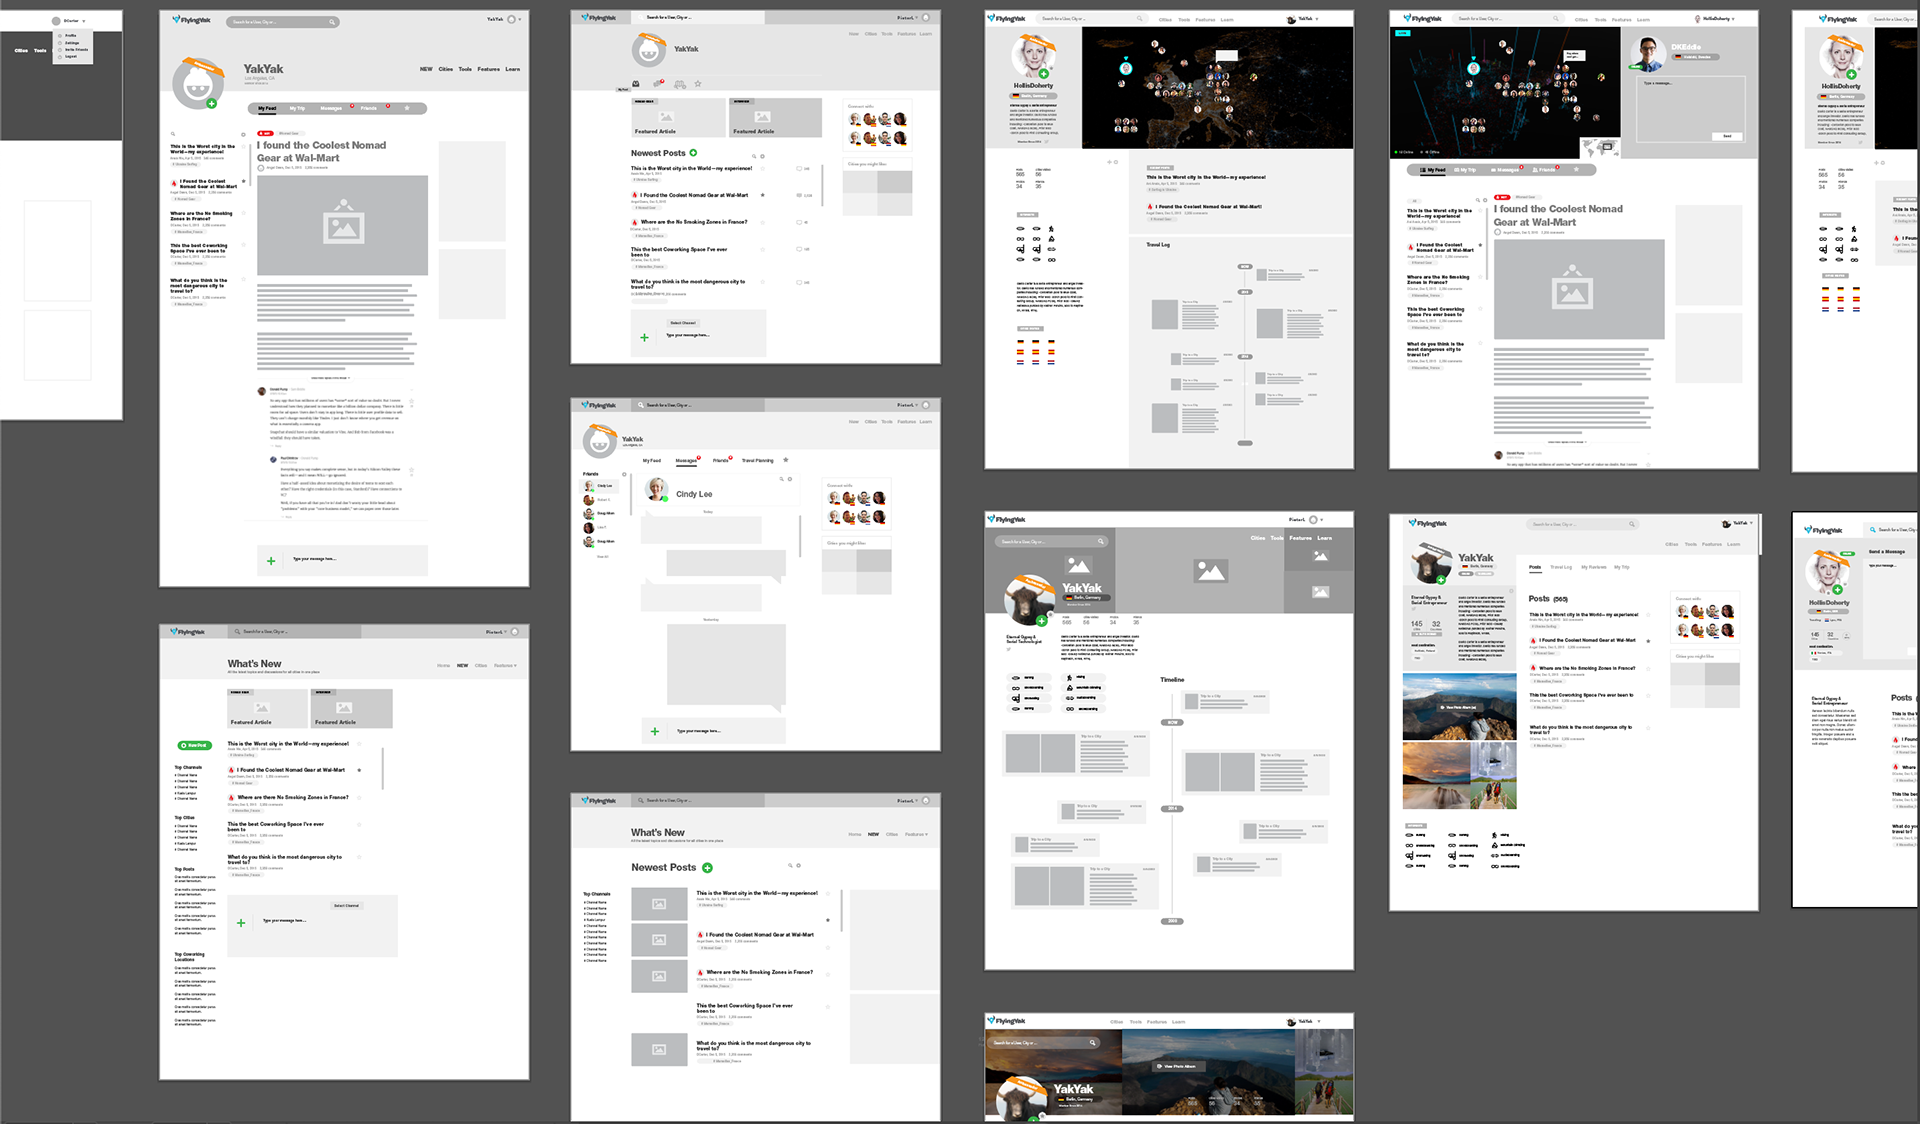
Task: Click the gear icon next to Friends heading
Action: [624, 474]
